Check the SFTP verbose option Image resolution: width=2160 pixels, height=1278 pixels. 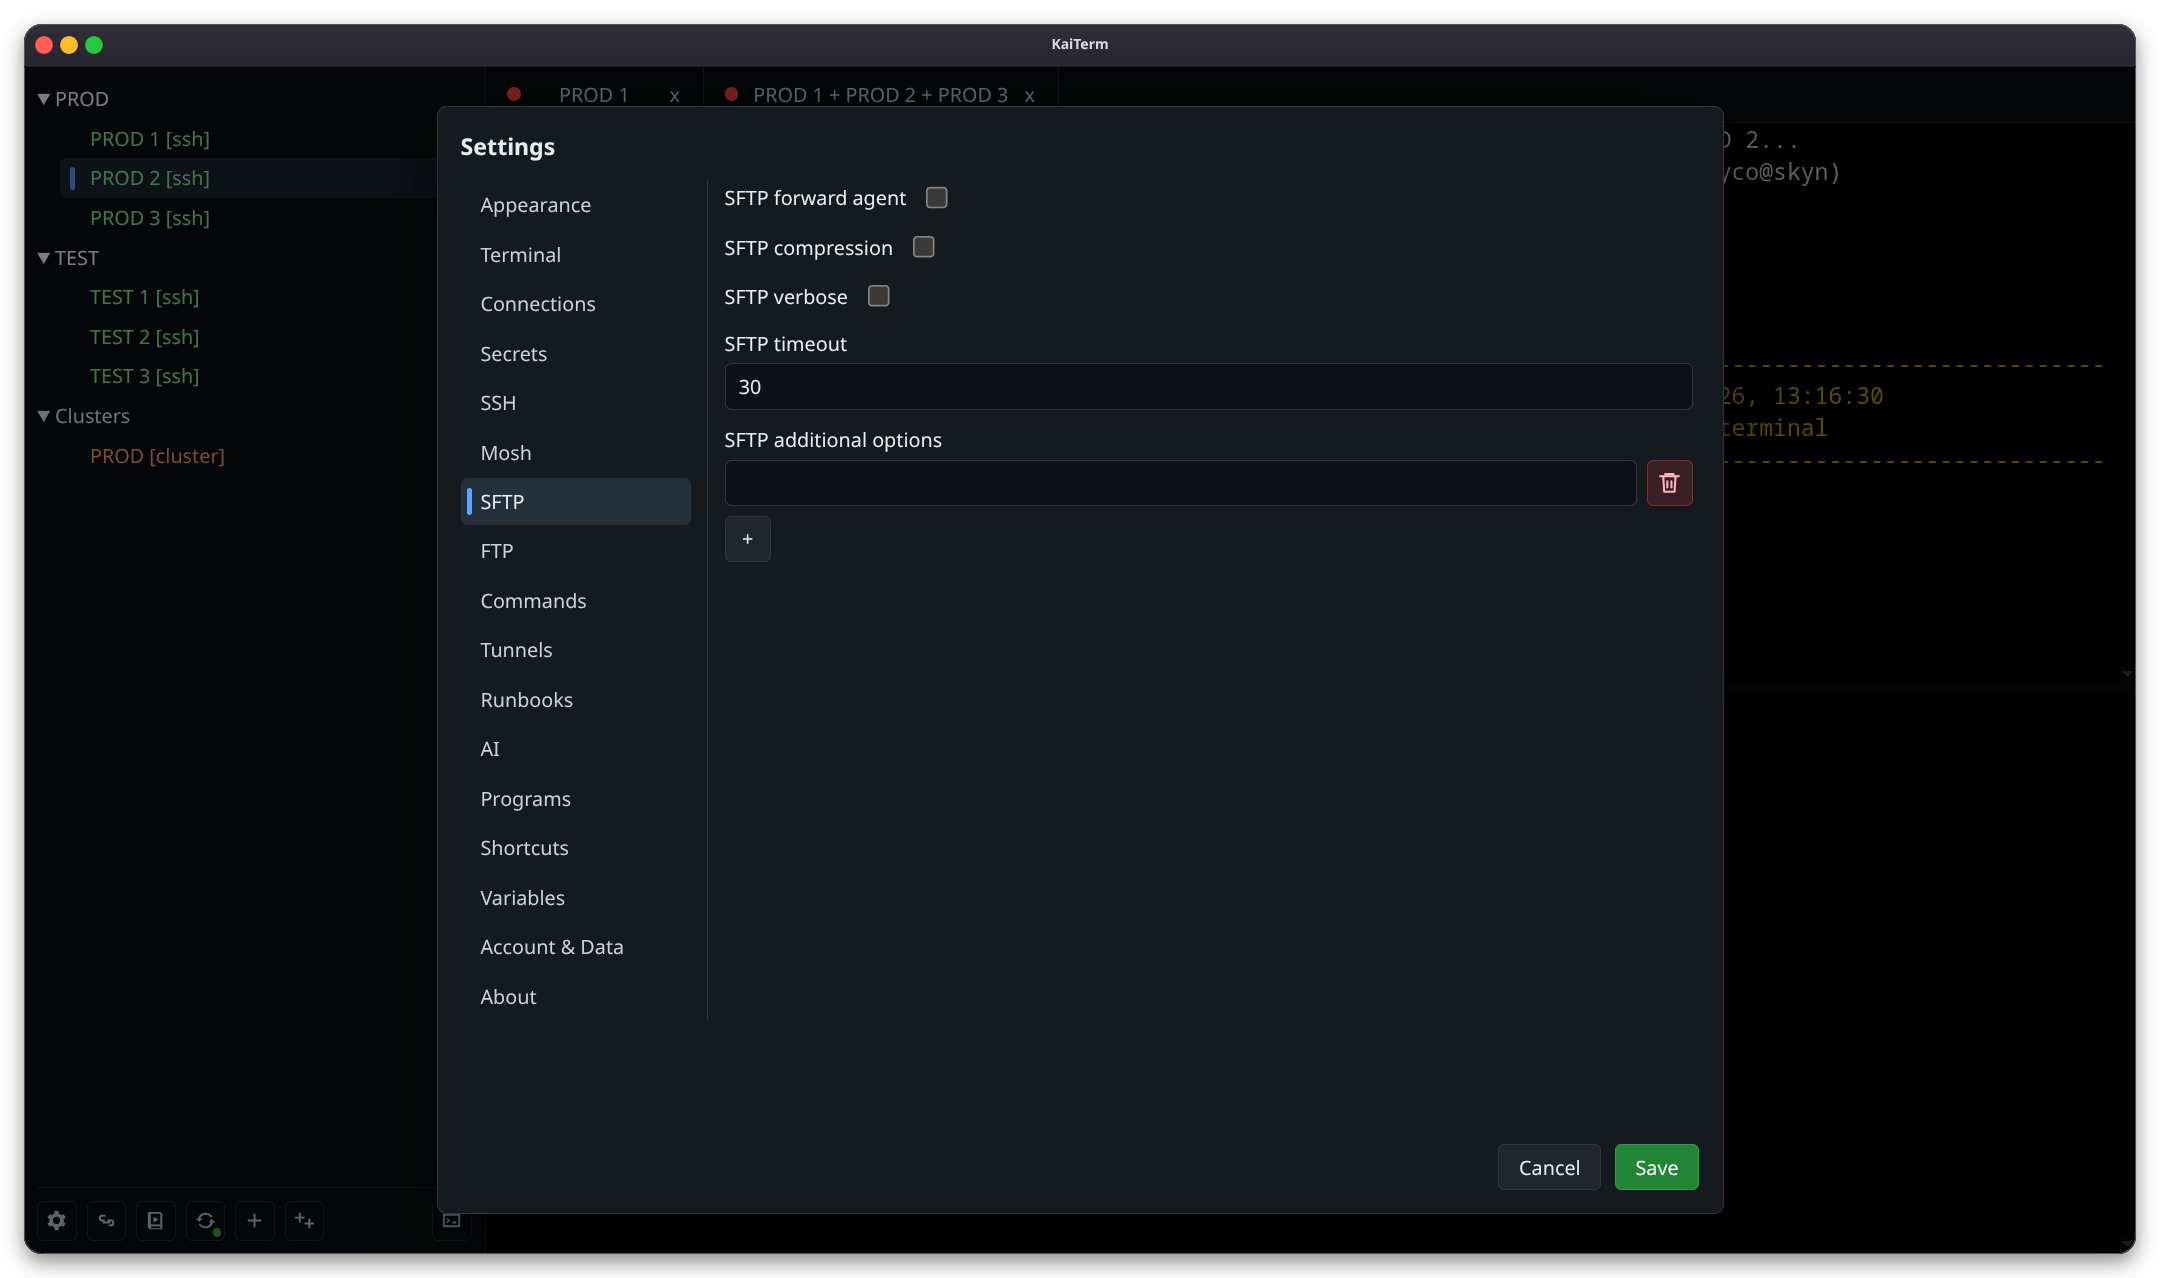click(878, 296)
